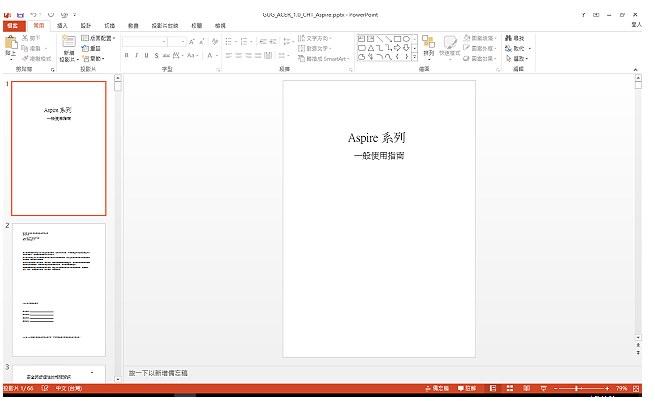Toggle text Shadow formatting
Viewport: 655px width, 401px height.
click(x=156, y=55)
